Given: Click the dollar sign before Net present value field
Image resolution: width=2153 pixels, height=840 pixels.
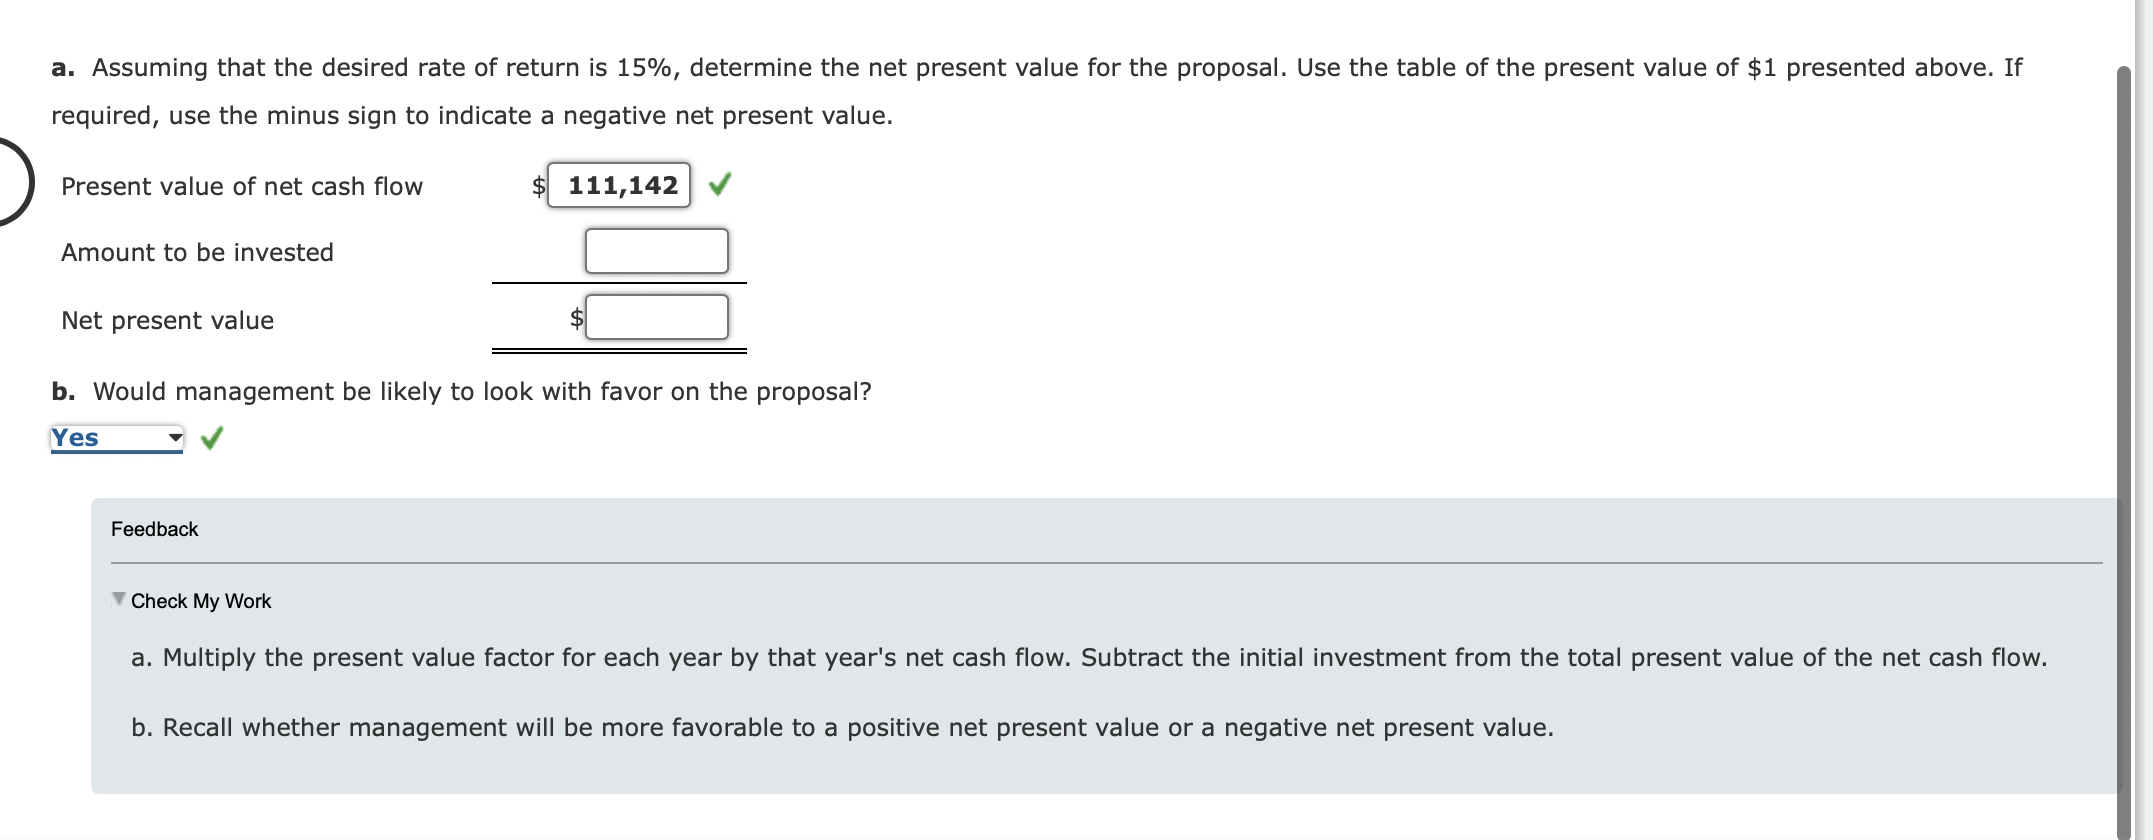Looking at the screenshot, I should pos(575,318).
